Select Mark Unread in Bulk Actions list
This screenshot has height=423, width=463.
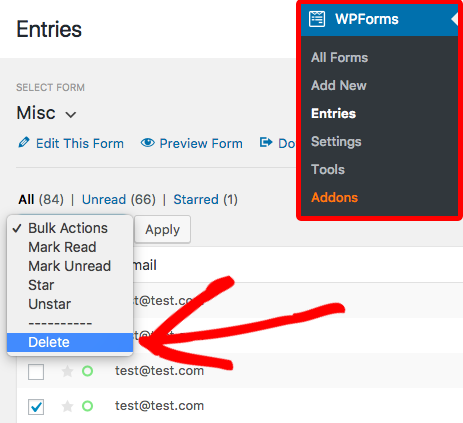coord(70,266)
